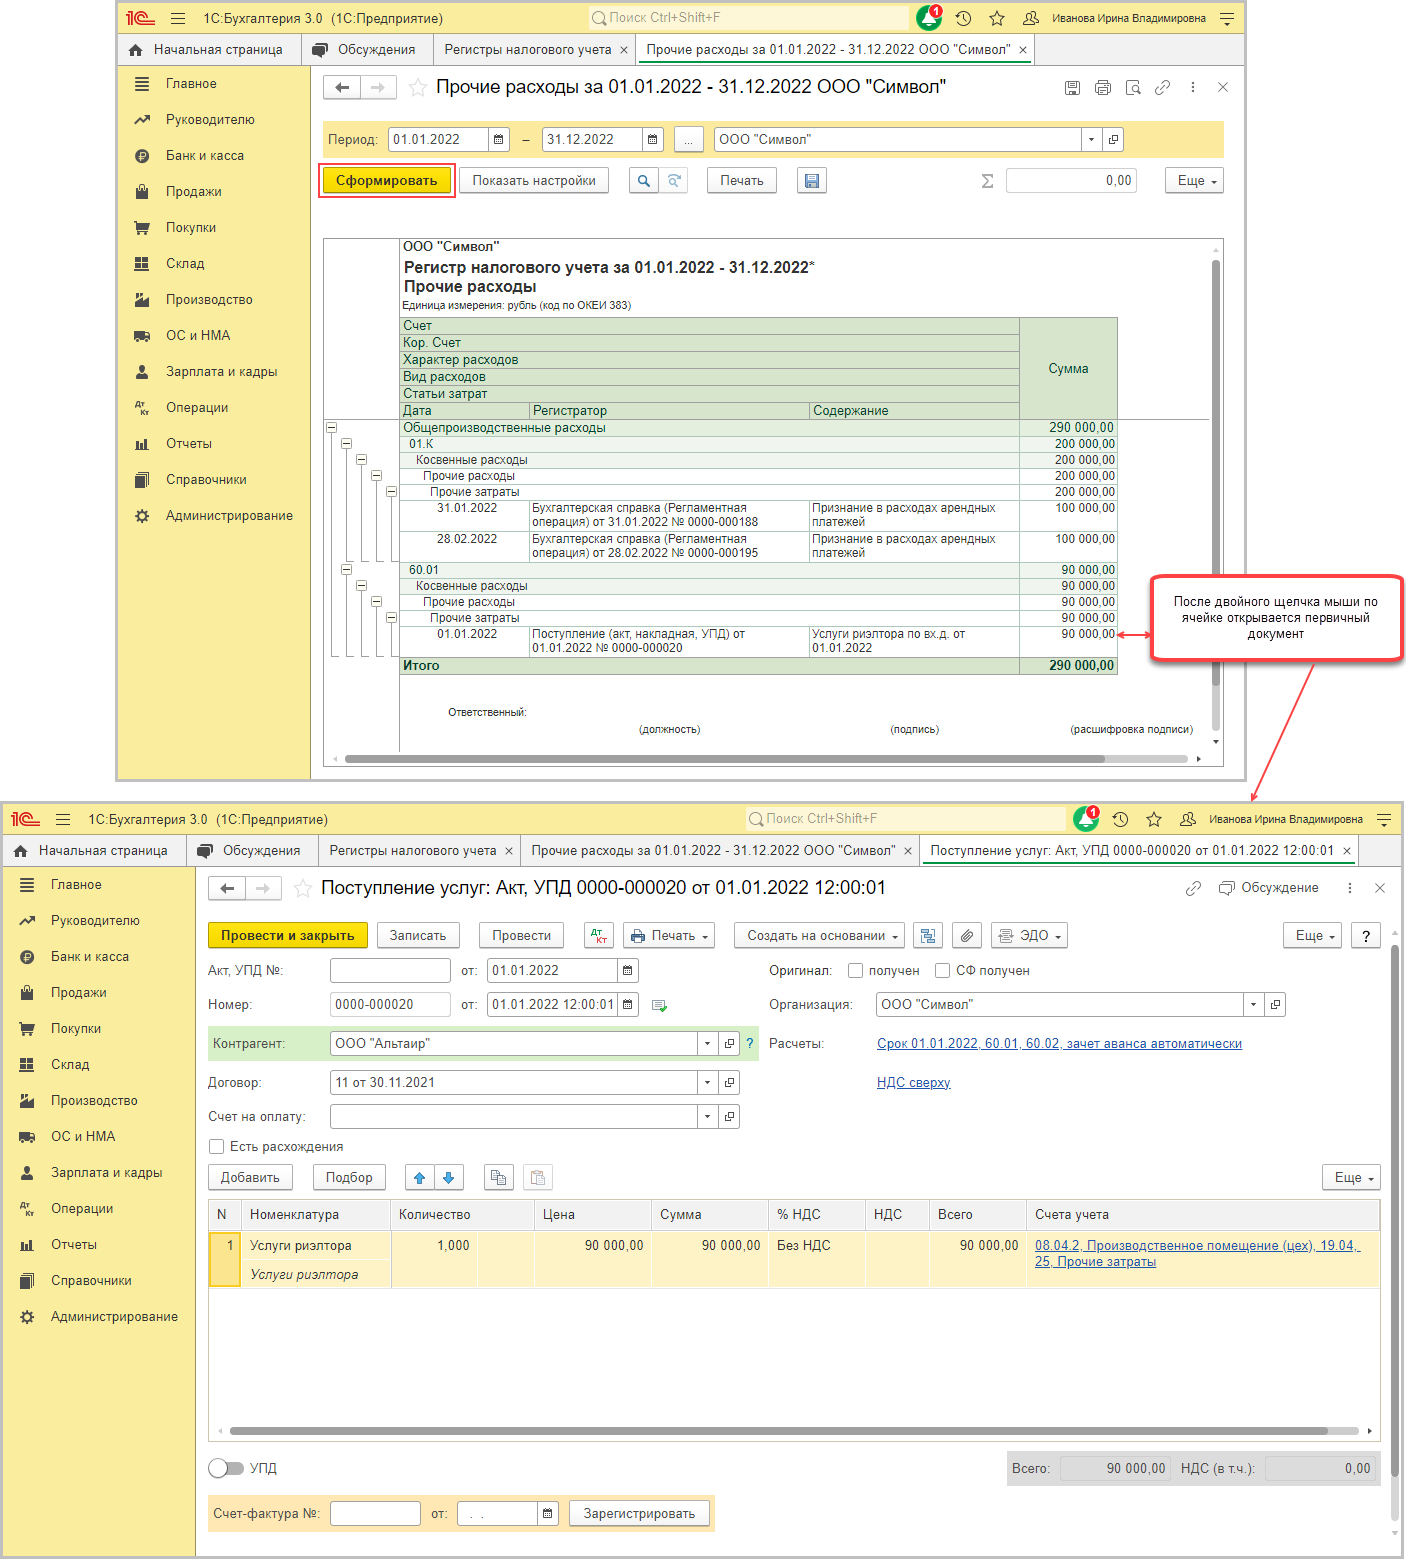Open the user icon next to Иванова in the Поступление услуг window

click(x=1188, y=820)
